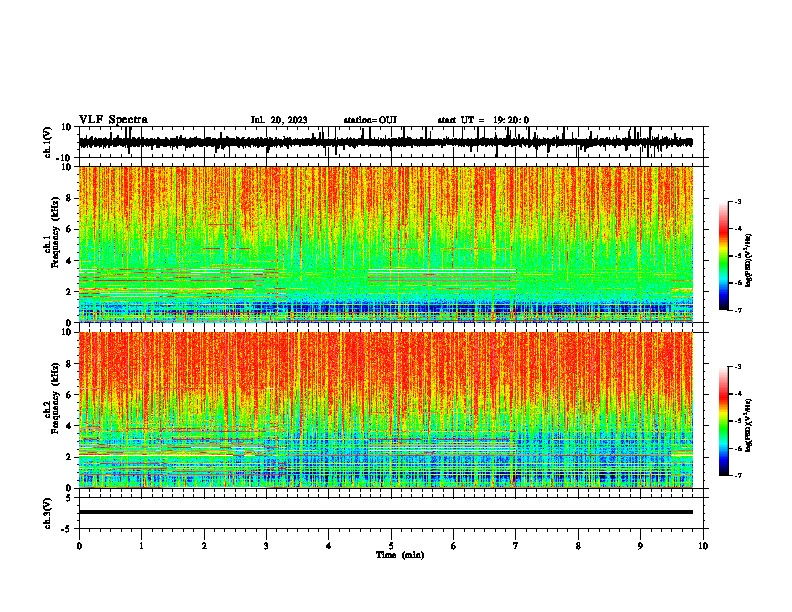Select the "ch.3(V)" axis label
Viewport: 792px width, 612px height.
(48, 513)
